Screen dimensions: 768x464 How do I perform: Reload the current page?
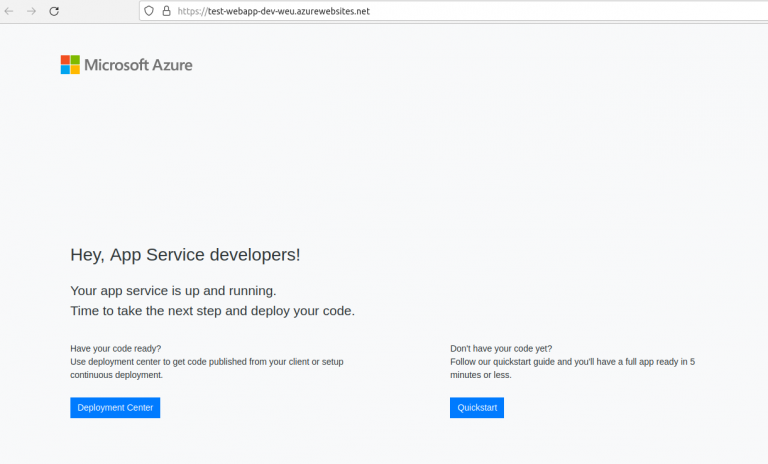(x=54, y=11)
